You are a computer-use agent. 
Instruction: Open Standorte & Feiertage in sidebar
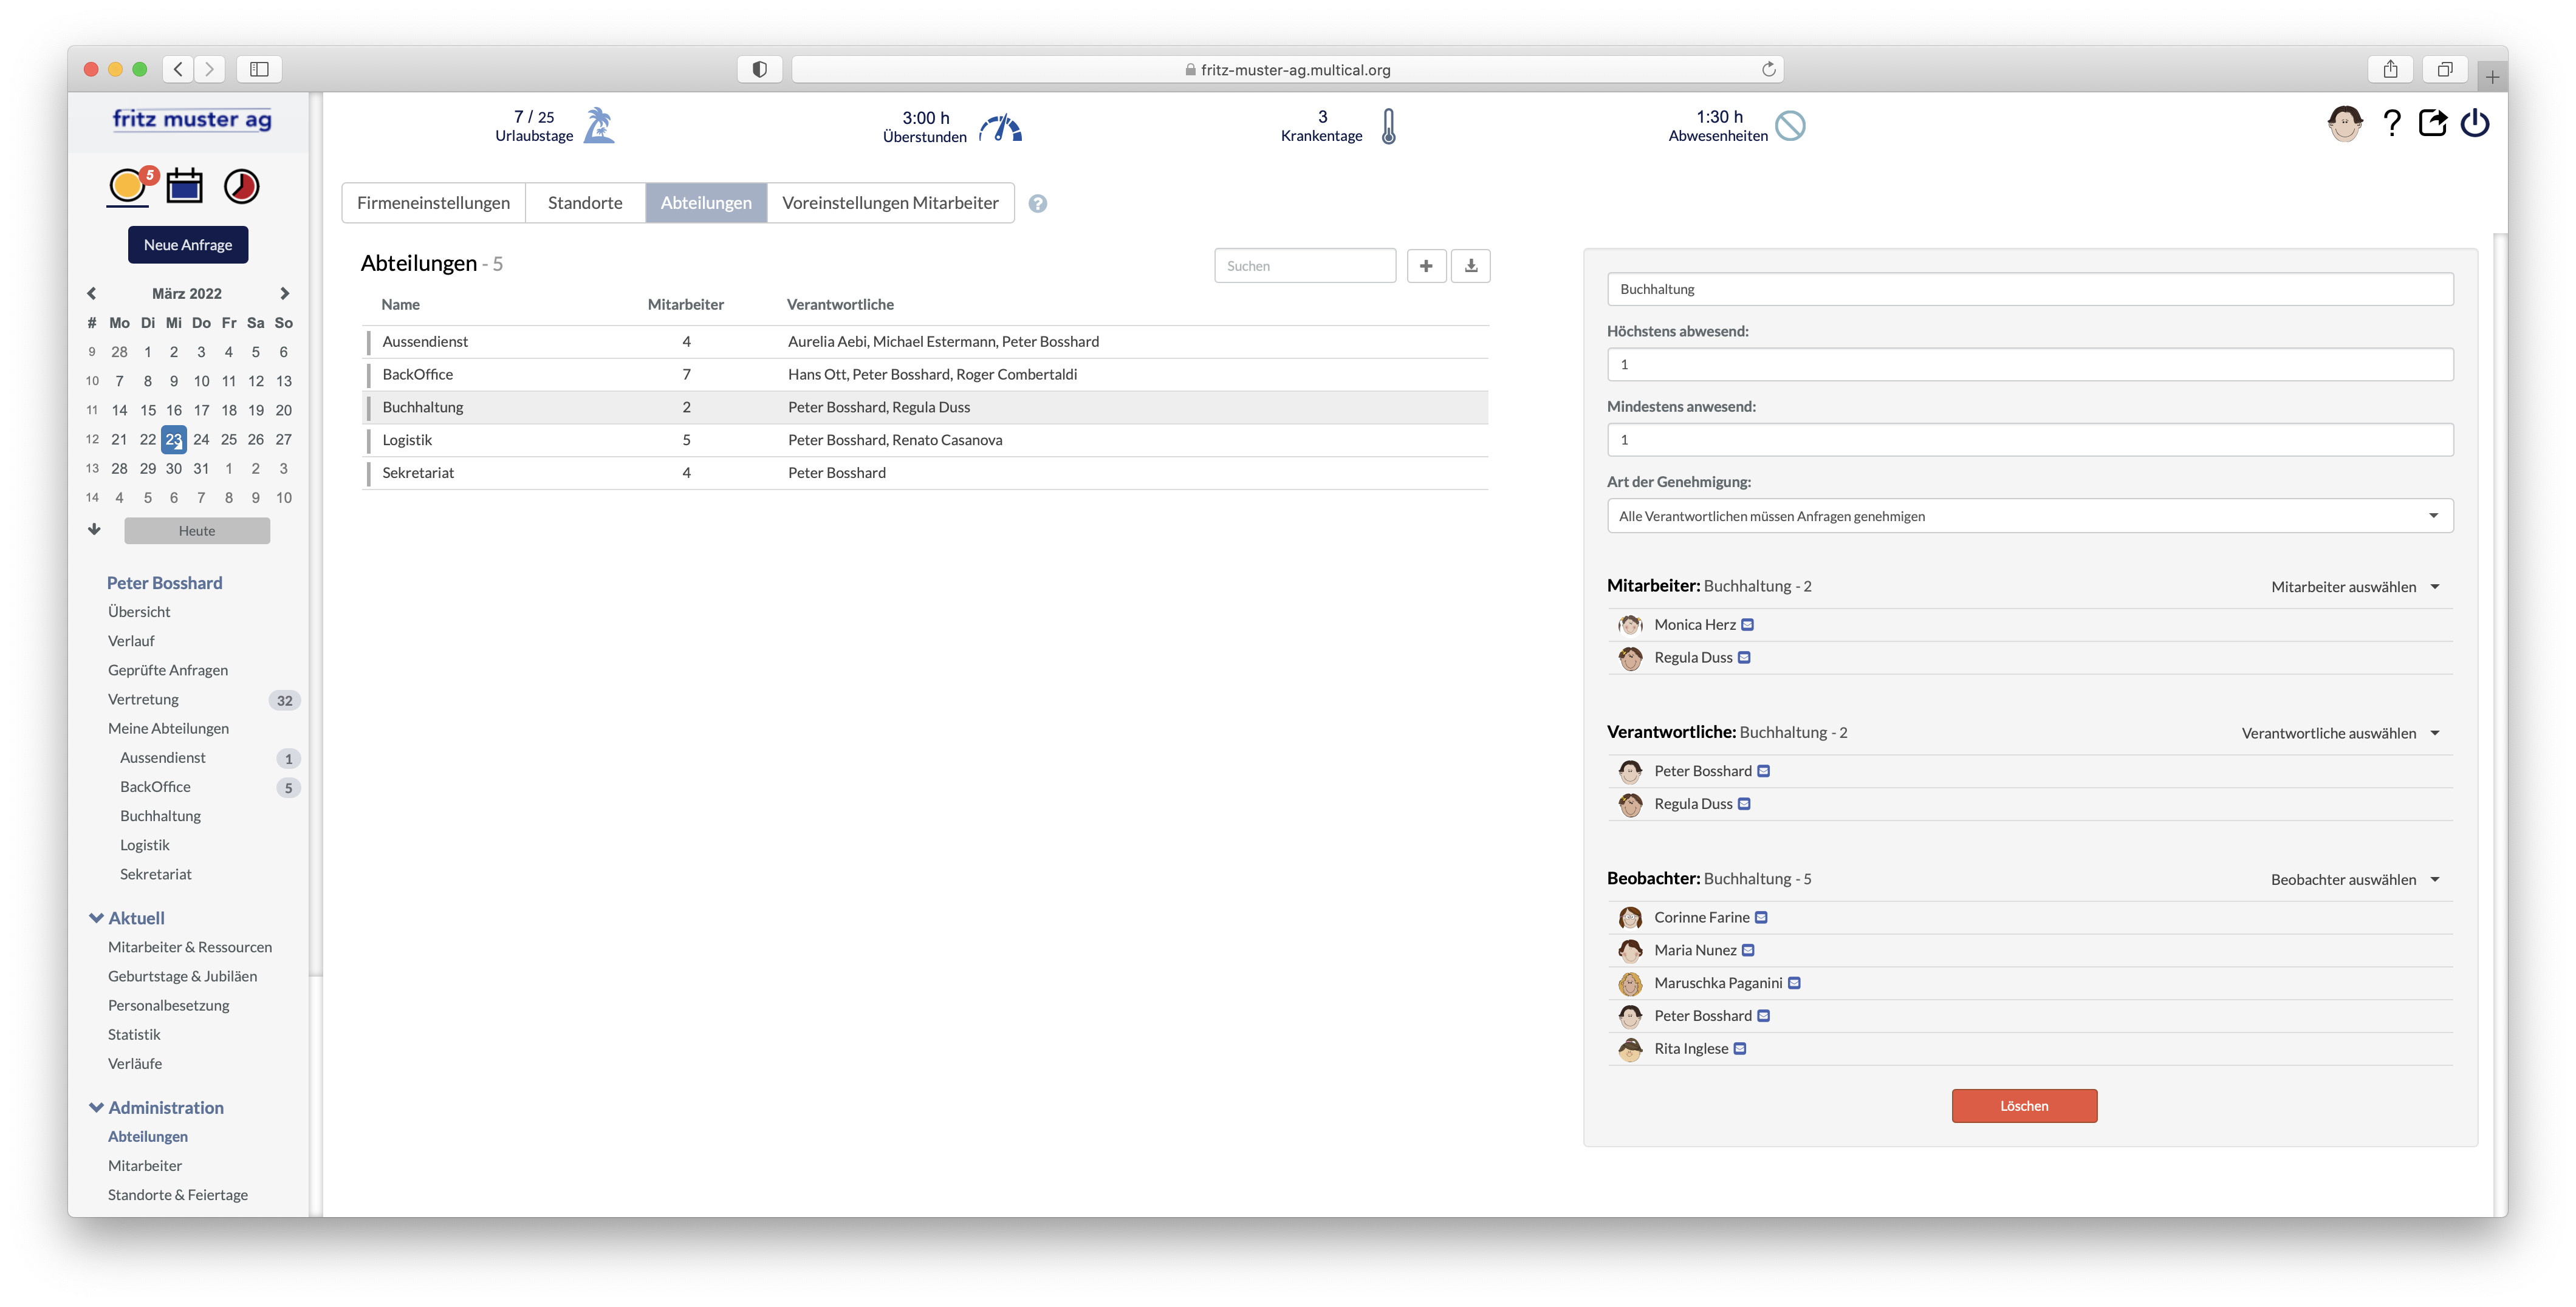[x=178, y=1195]
